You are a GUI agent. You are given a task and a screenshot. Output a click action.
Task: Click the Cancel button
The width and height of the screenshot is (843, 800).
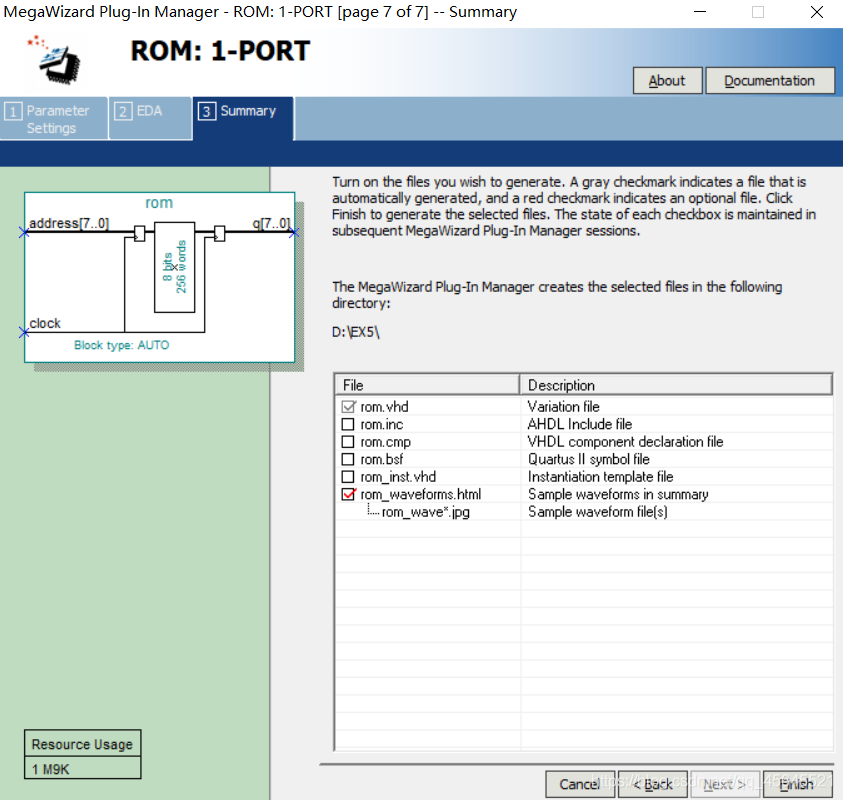point(580,784)
